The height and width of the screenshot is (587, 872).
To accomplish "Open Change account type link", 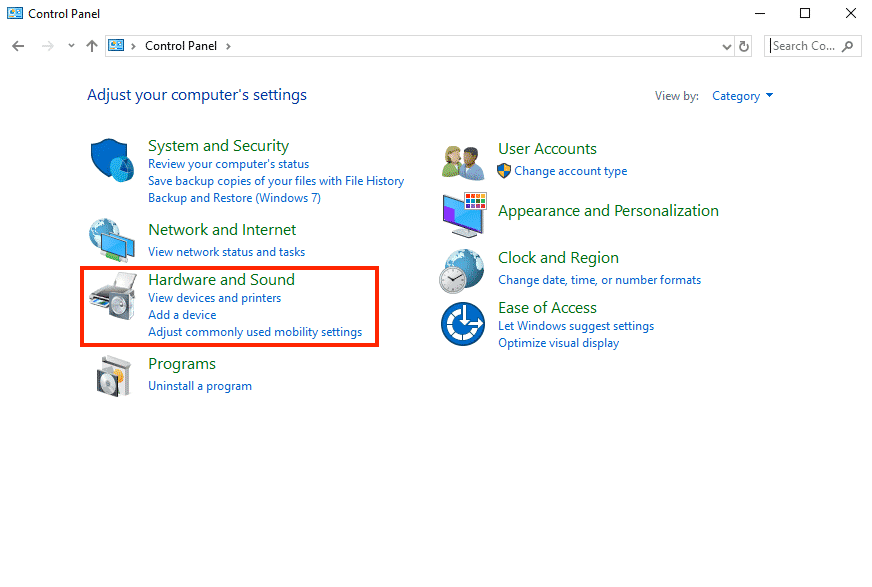I will [x=570, y=171].
